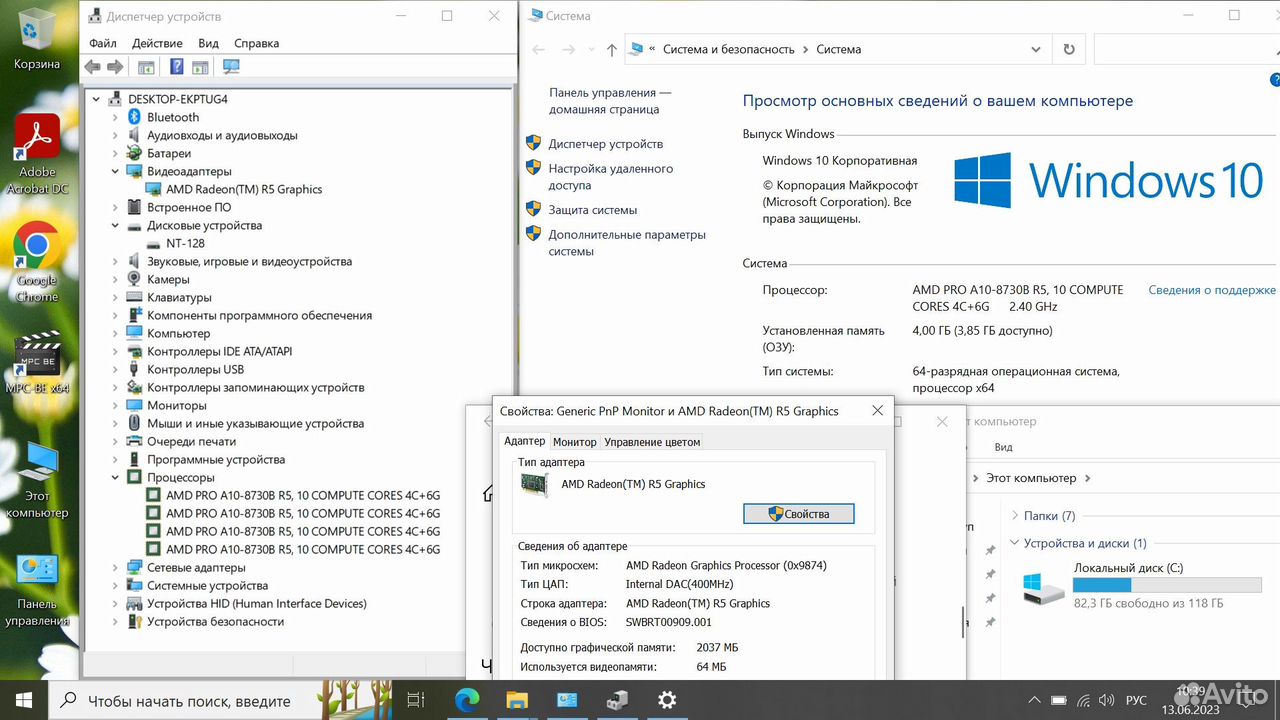Collapse the Дисковые устройства tree node
Screen dimensions: 1280x720
(115, 225)
